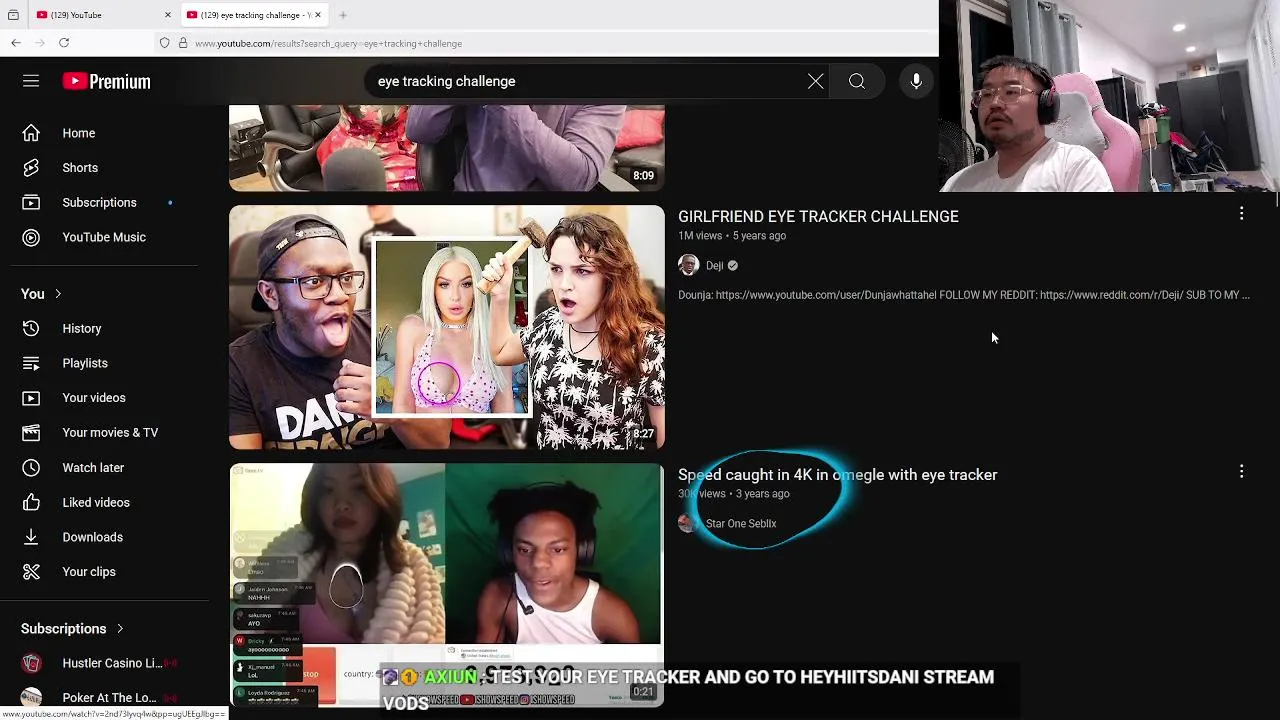The image size is (1280, 720).
Task: Click the Downloads arrow icon
Action: 31,537
